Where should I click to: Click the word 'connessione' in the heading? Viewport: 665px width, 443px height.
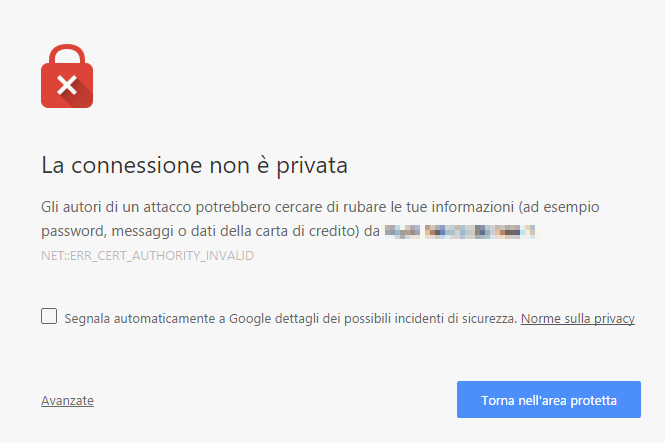(x=137, y=165)
